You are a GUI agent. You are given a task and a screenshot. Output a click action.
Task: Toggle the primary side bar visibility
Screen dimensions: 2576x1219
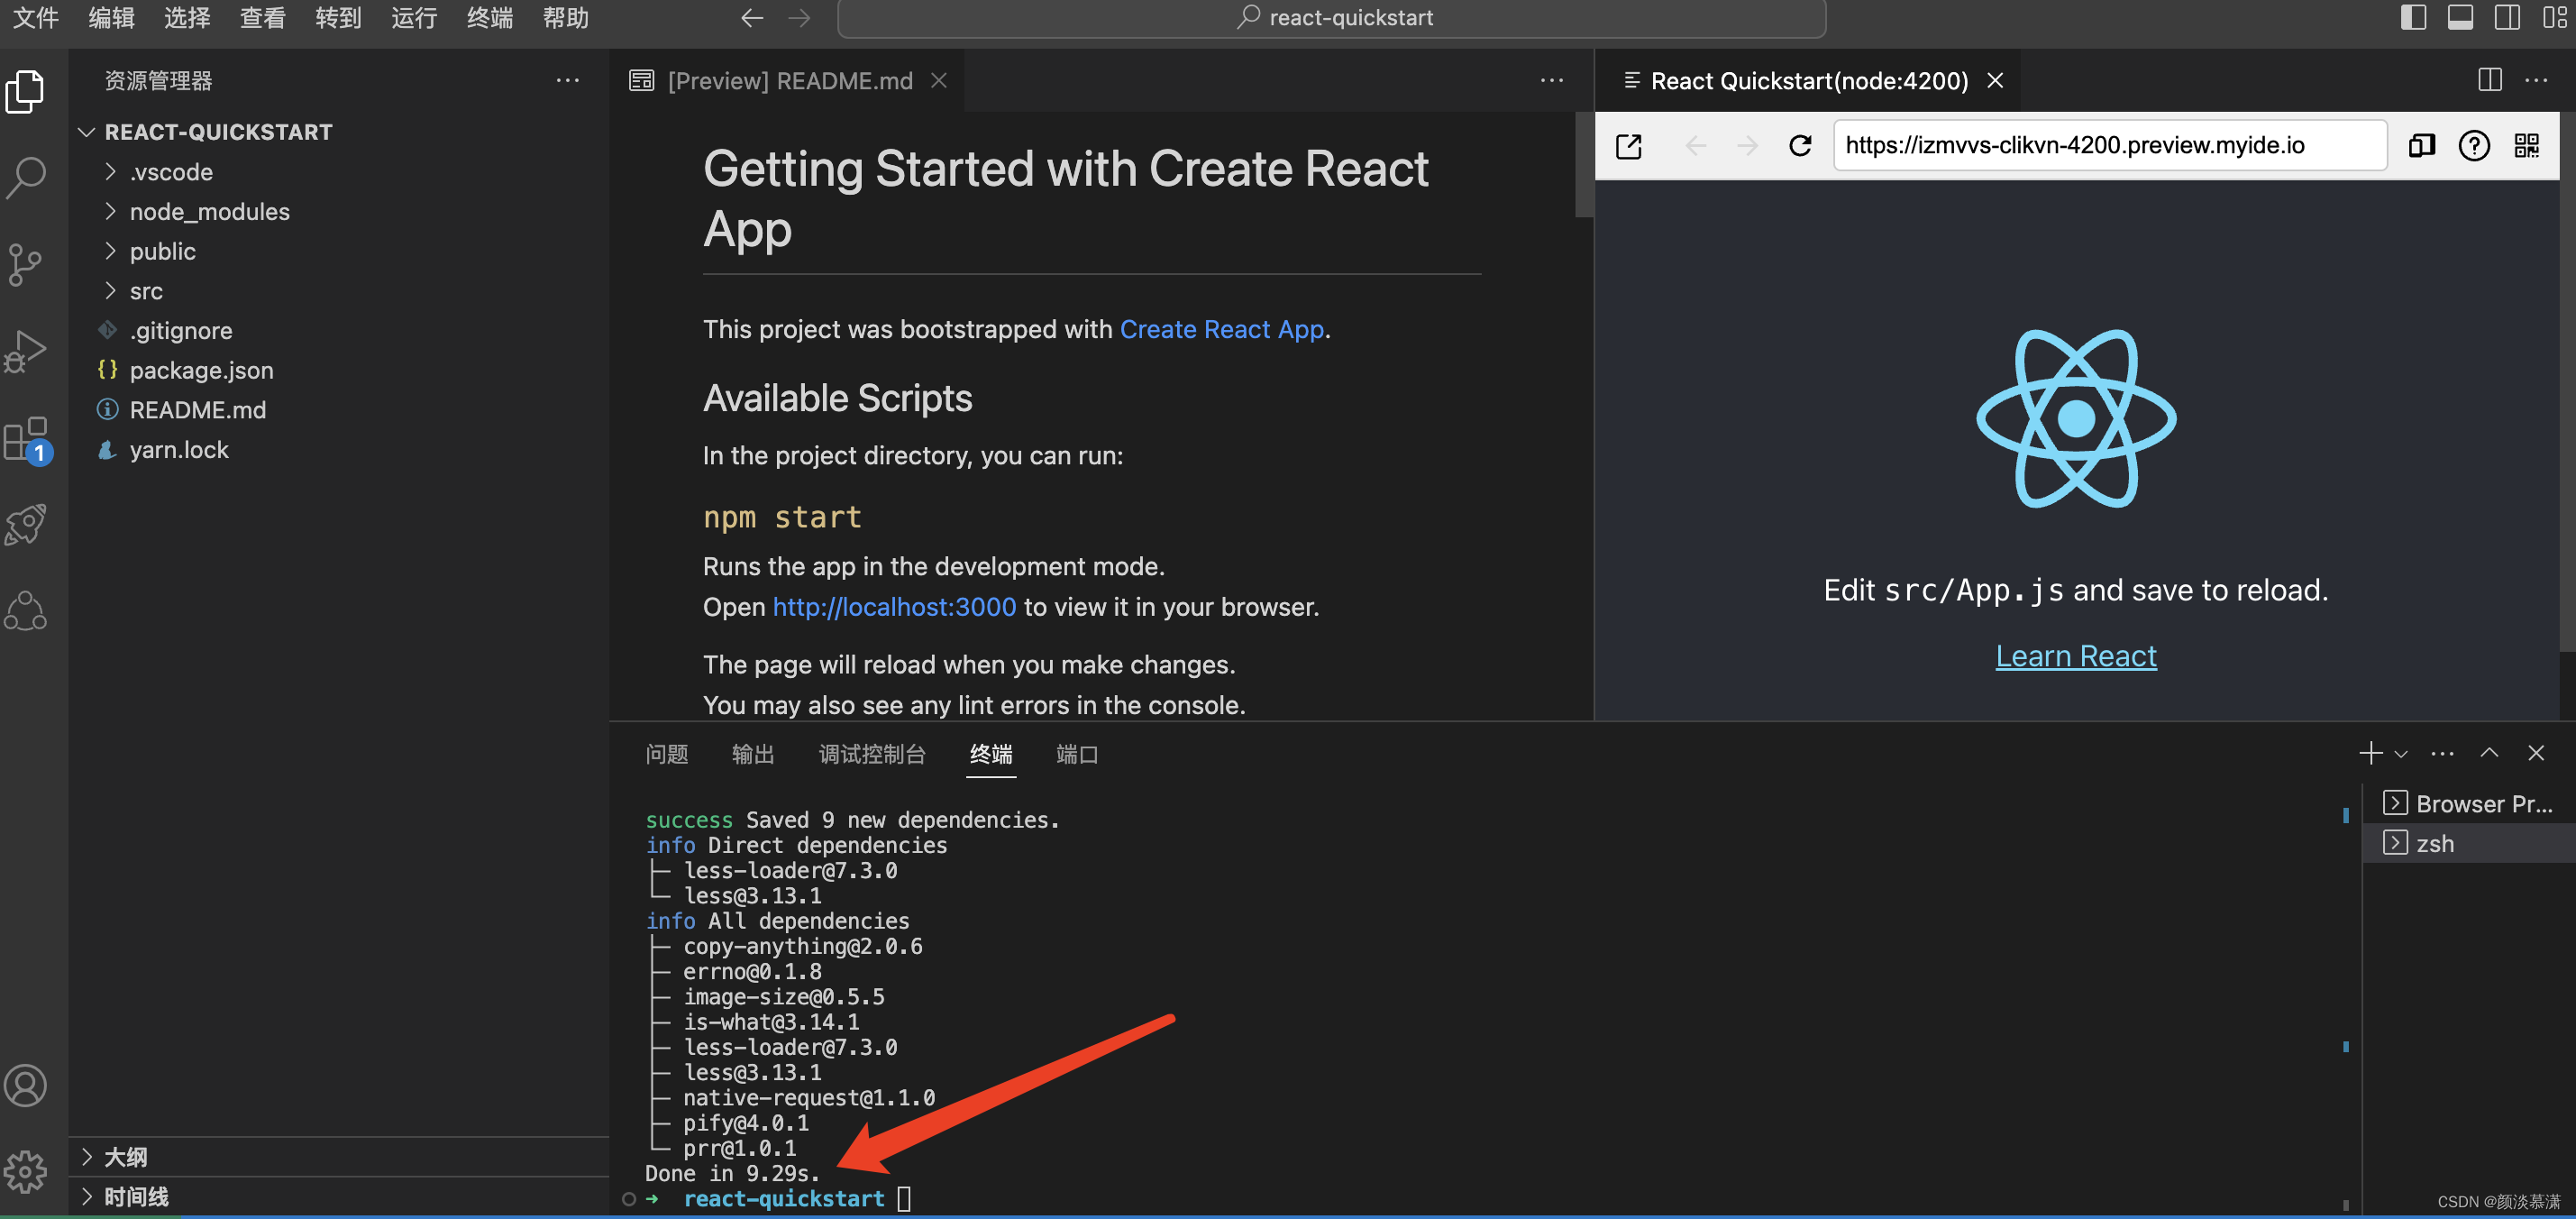[x=2413, y=17]
